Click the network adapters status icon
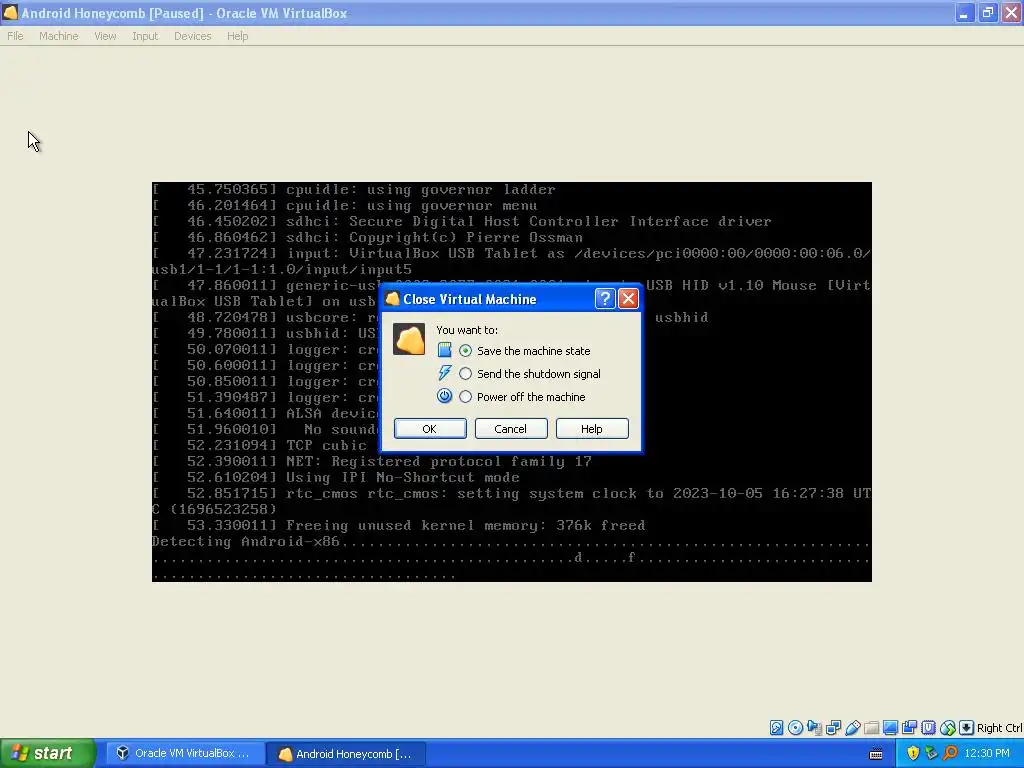The width and height of the screenshot is (1024, 768). click(x=833, y=728)
